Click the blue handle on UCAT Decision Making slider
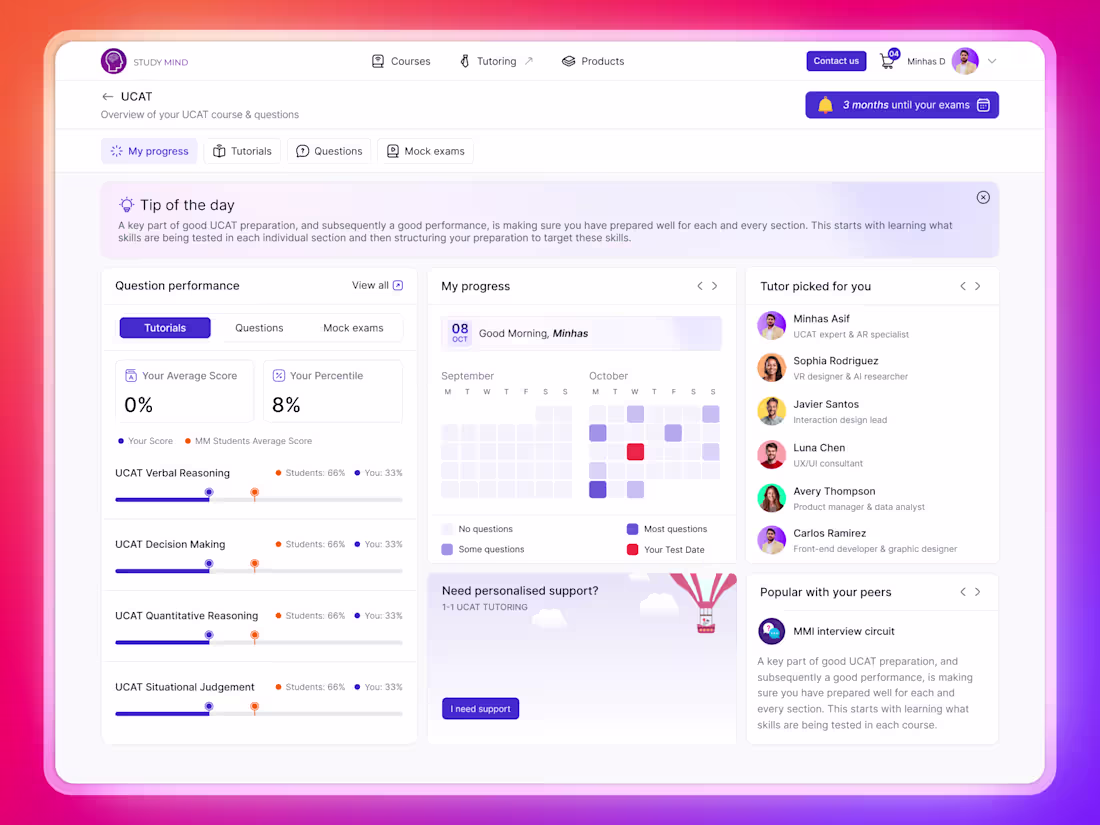1100x825 pixels. coord(208,564)
